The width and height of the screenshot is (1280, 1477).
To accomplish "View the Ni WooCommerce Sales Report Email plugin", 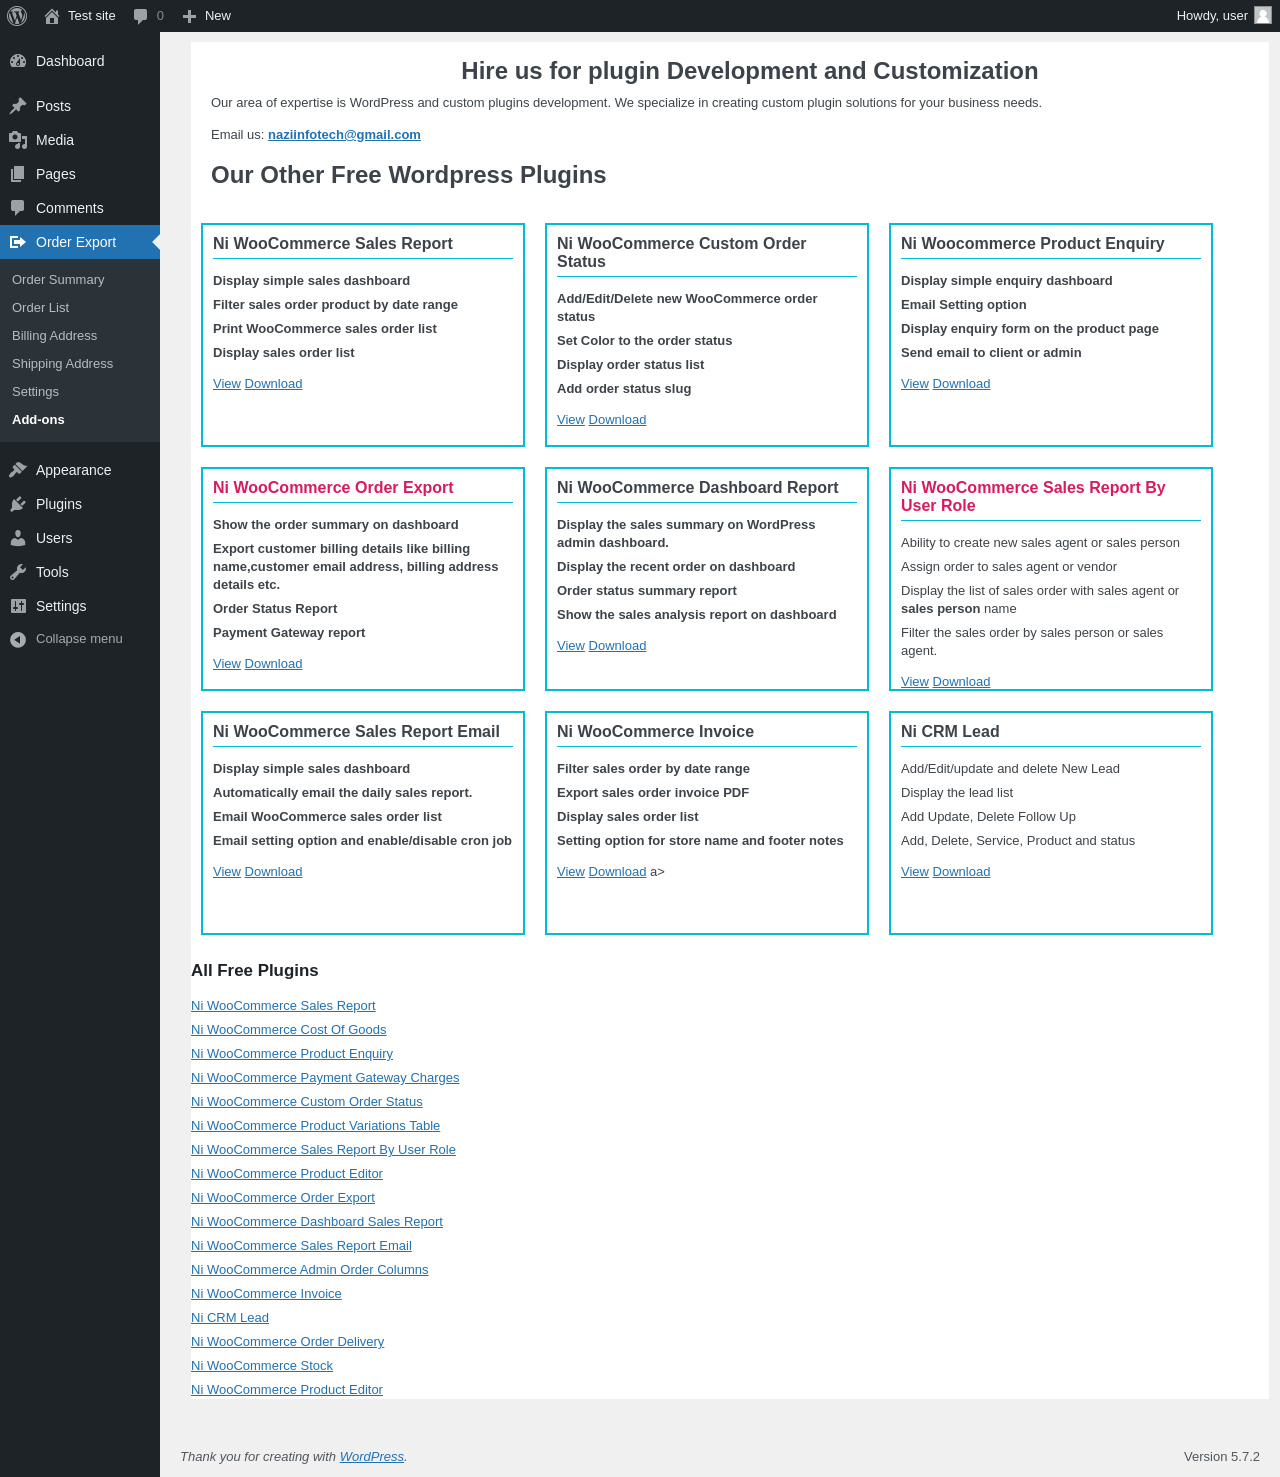I will 227,872.
